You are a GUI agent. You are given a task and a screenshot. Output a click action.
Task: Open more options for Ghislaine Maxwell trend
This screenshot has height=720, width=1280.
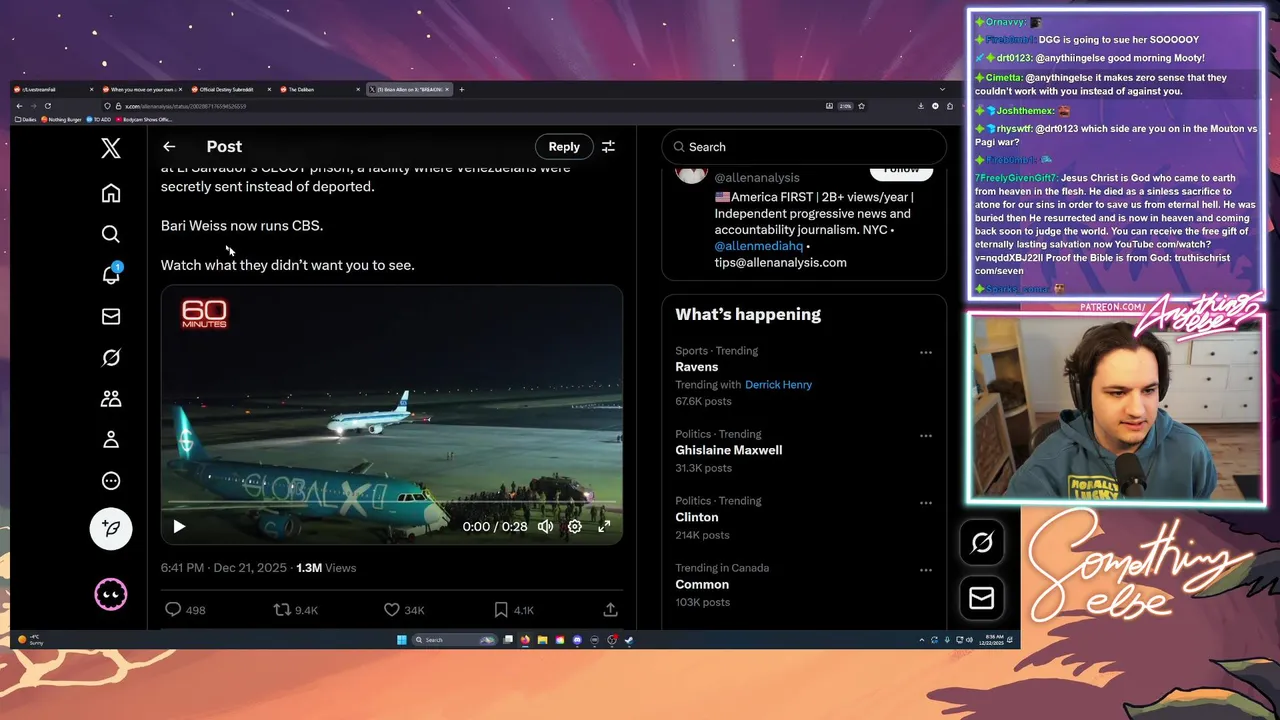click(926, 436)
